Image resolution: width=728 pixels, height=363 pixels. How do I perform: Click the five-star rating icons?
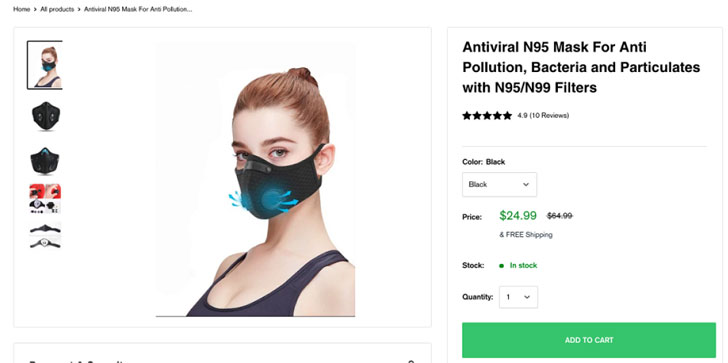point(487,116)
